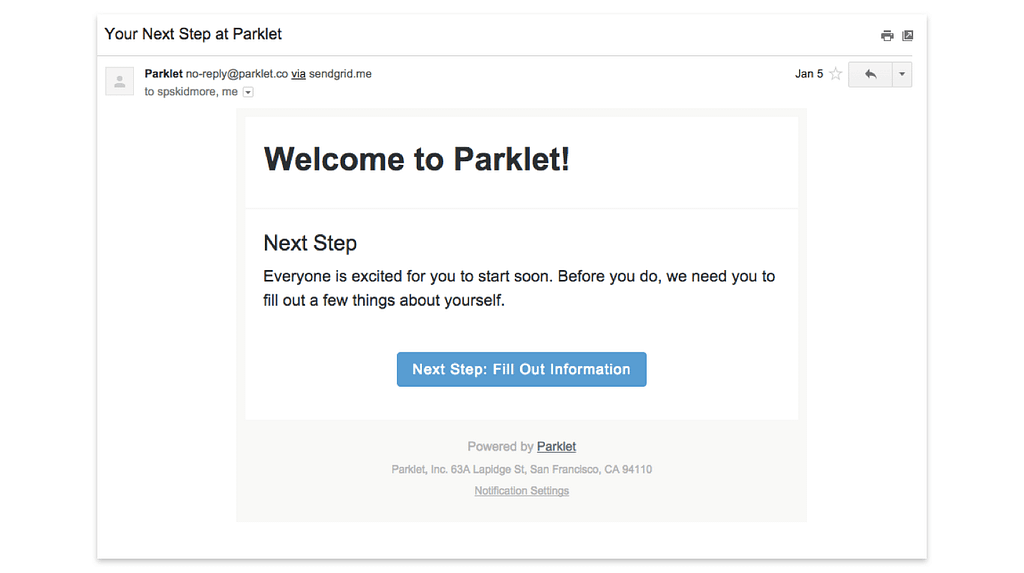
Task: Click the Parklet, Inc. address line
Action: click(522, 469)
